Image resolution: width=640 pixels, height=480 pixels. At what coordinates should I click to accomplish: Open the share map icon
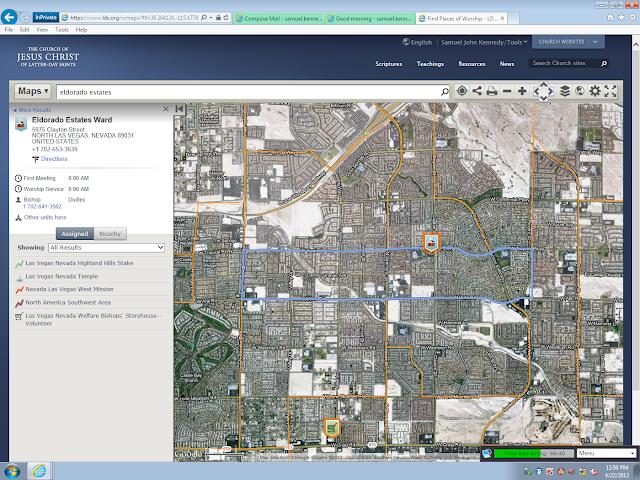pos(477,91)
